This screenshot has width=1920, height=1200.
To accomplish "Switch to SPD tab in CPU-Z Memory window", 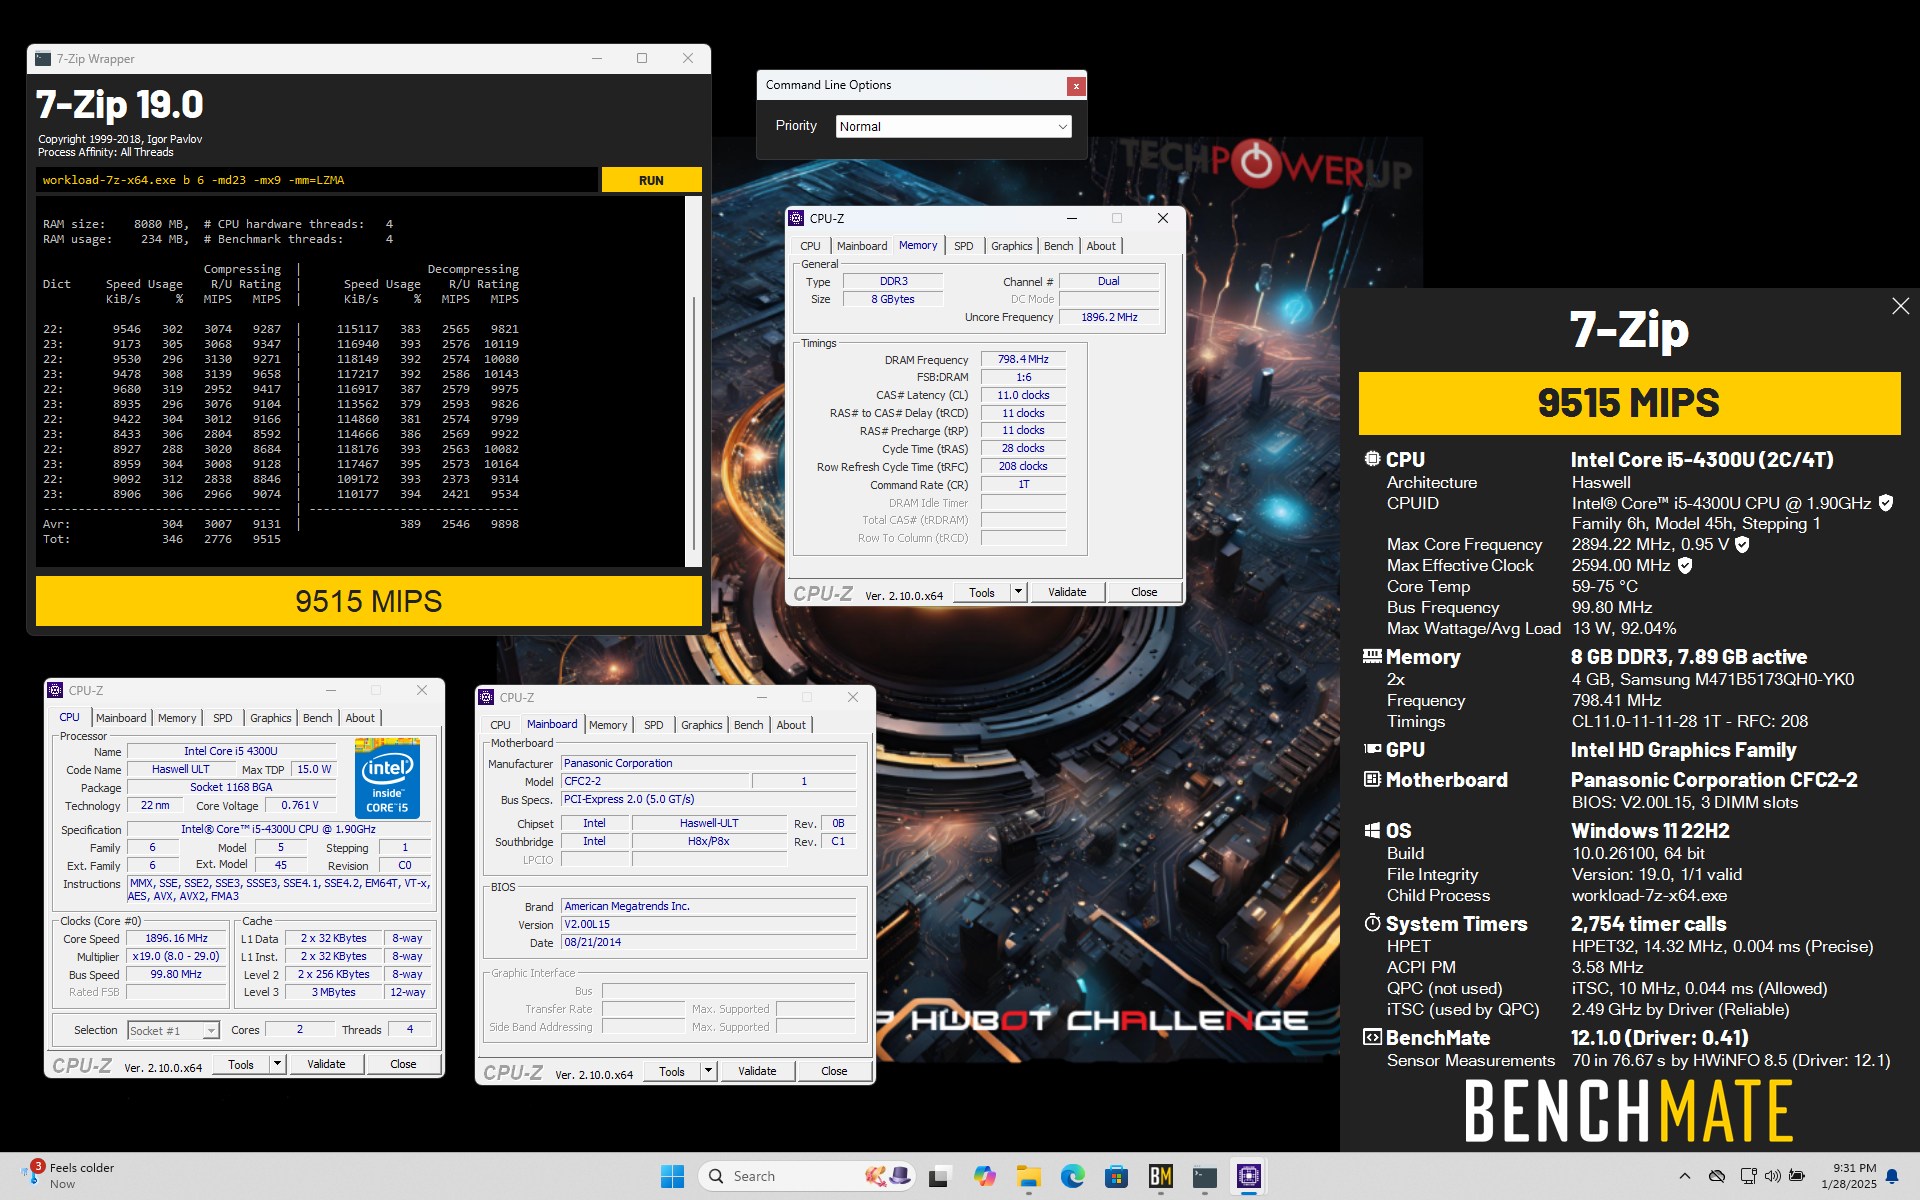I will point(963,246).
